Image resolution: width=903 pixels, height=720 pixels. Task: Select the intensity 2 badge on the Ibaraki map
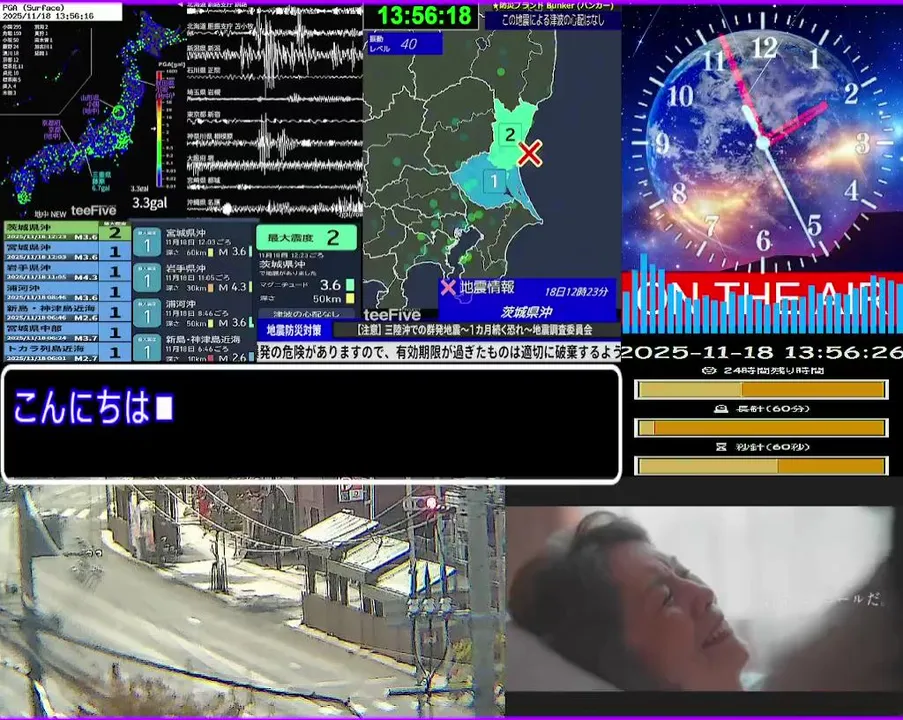[510, 135]
